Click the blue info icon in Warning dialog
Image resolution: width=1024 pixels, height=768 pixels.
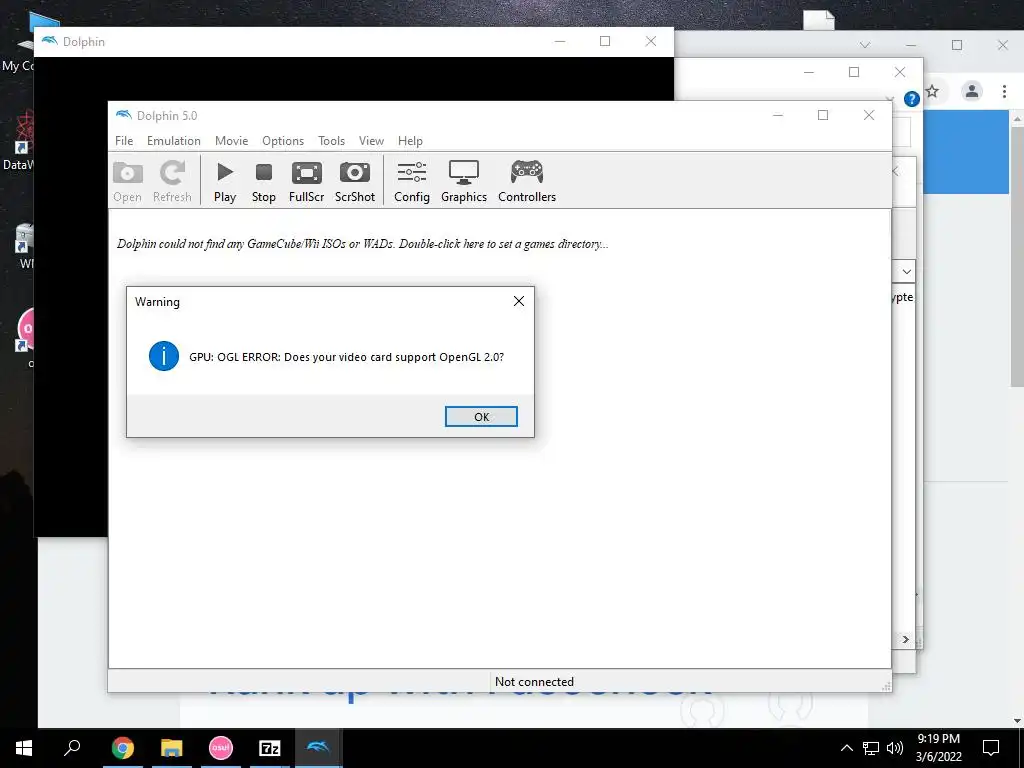pyautogui.click(x=164, y=357)
